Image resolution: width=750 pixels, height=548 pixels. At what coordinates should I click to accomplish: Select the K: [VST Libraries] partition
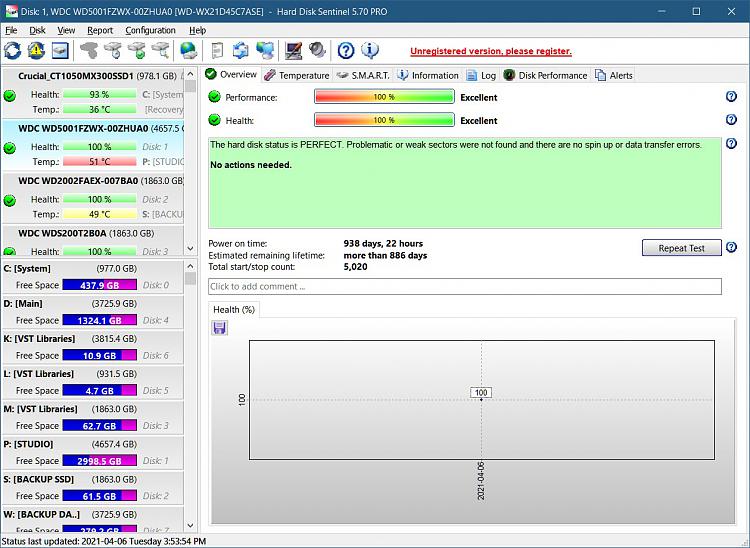[x=93, y=347]
